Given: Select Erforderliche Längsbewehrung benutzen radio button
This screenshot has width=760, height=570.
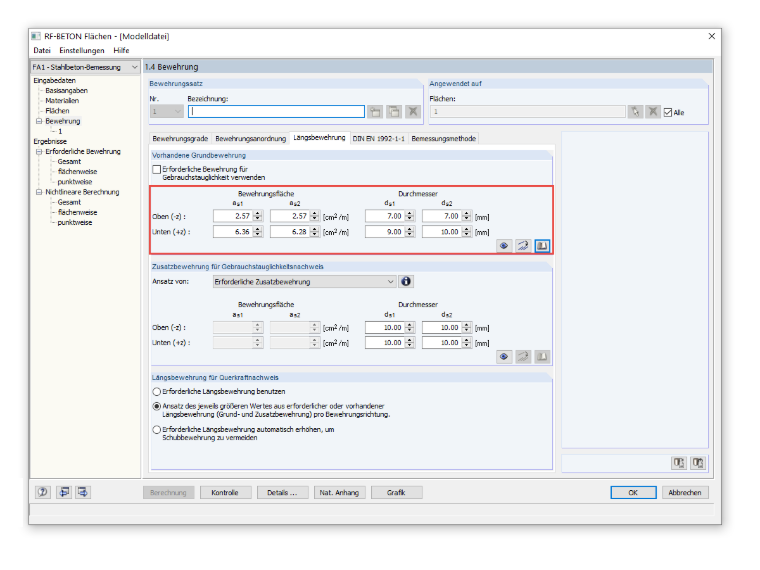Looking at the screenshot, I should (157, 392).
